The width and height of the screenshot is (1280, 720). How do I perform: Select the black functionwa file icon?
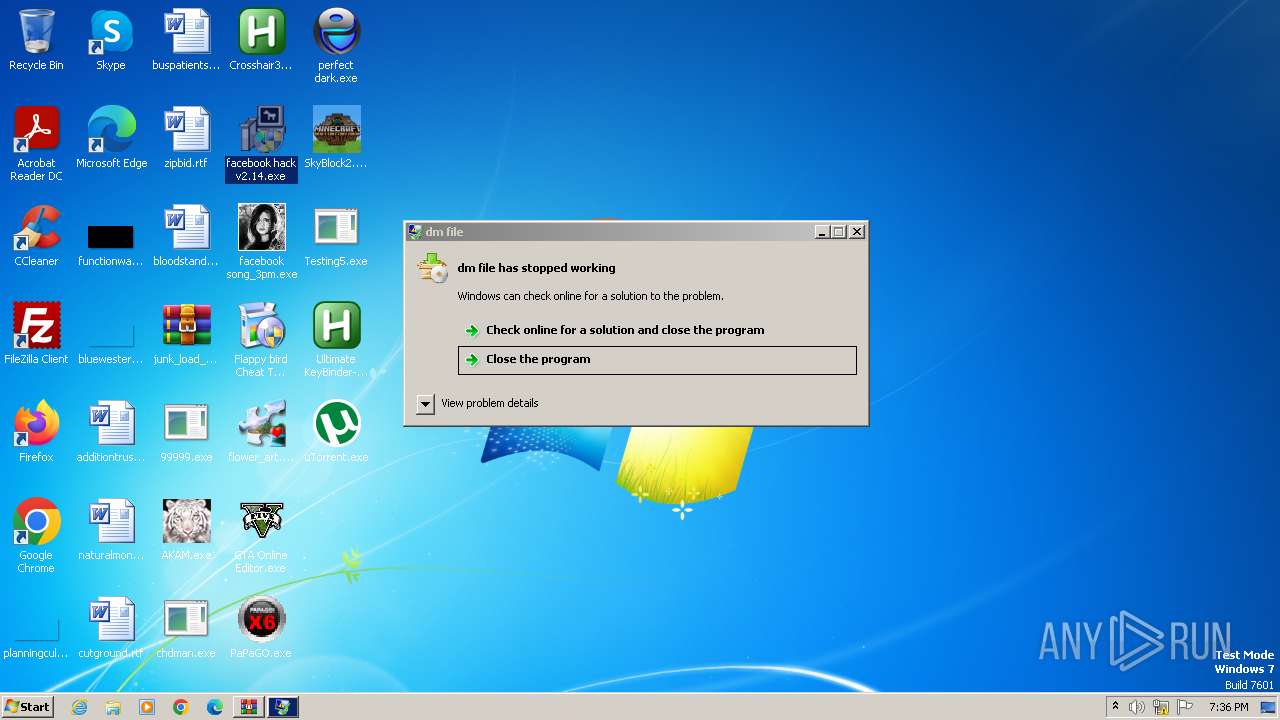[x=111, y=243]
